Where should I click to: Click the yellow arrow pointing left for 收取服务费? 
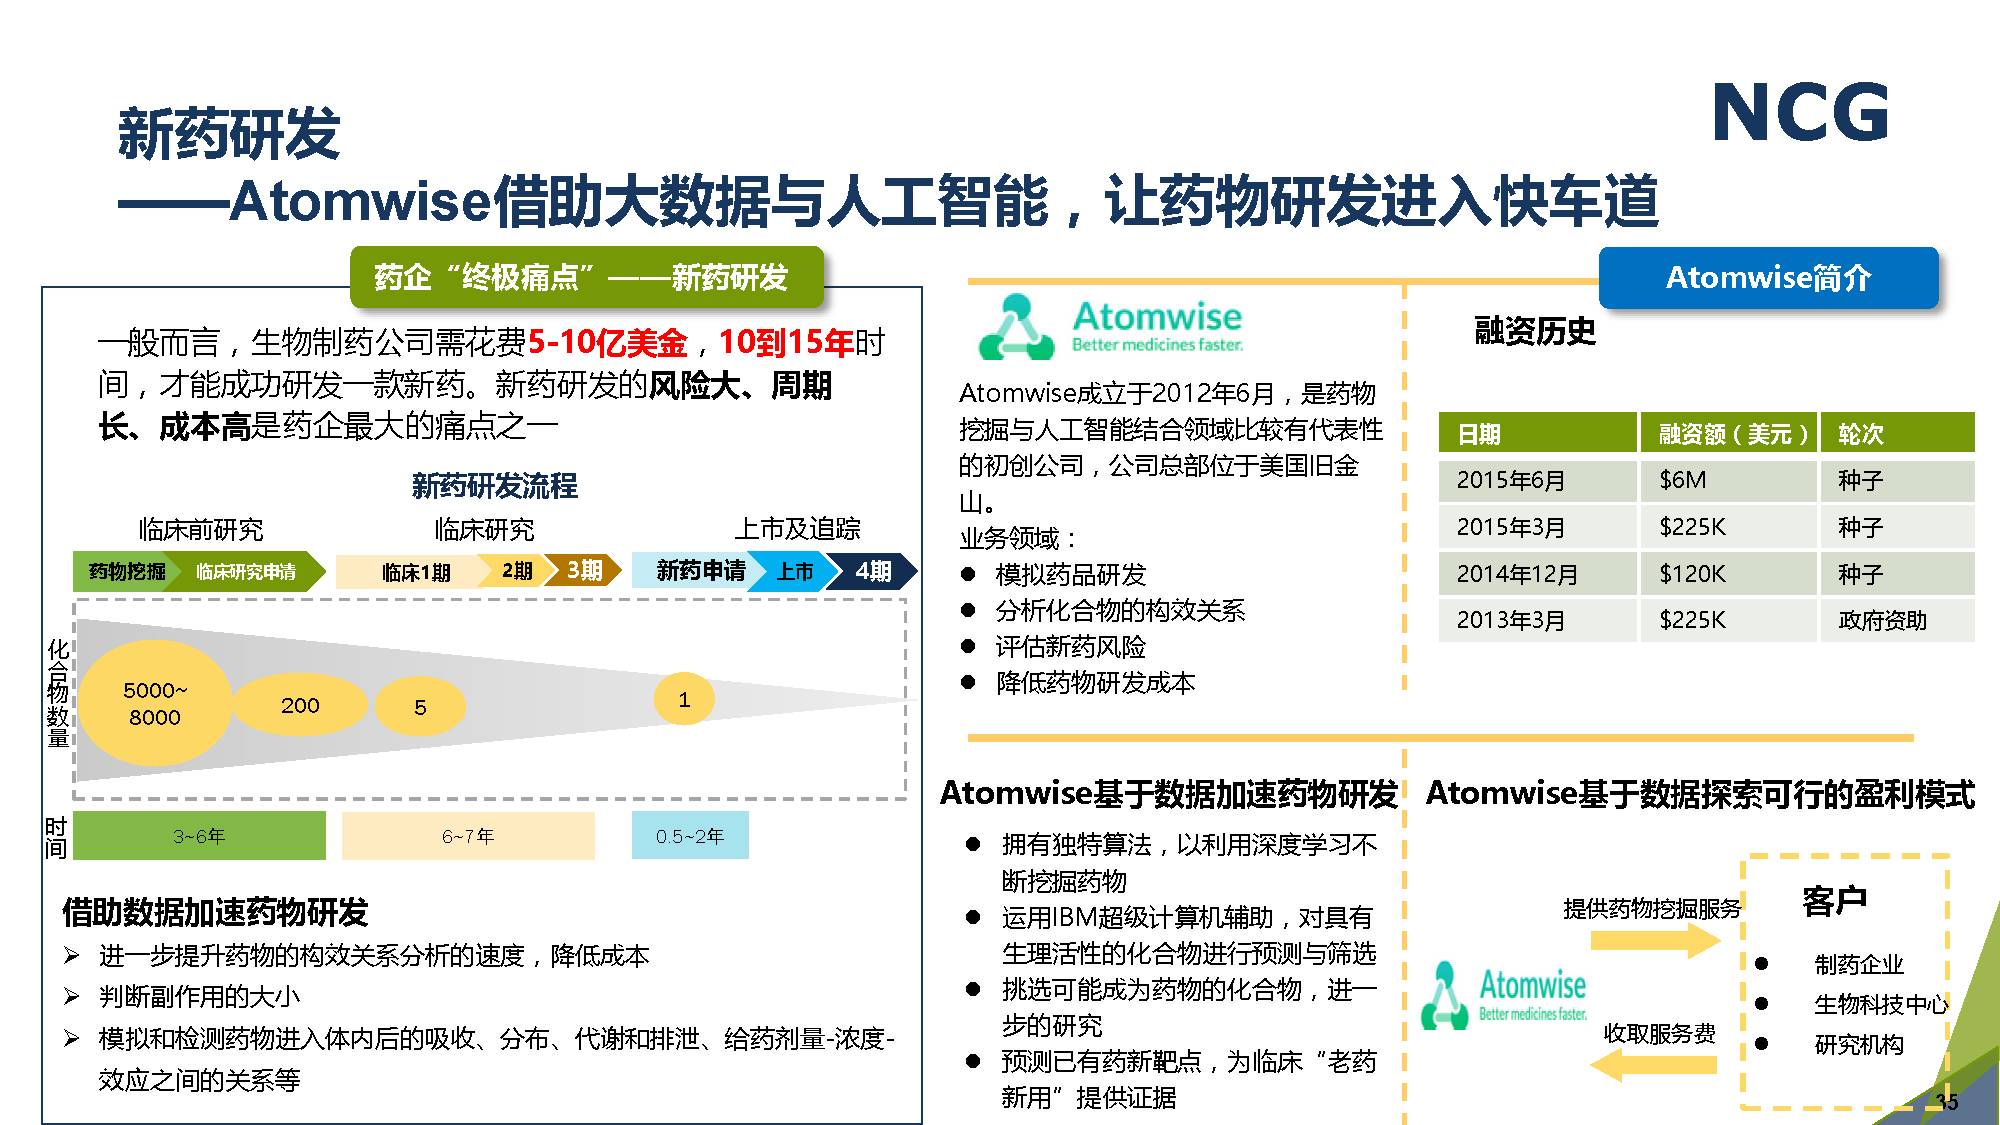coord(1653,1064)
